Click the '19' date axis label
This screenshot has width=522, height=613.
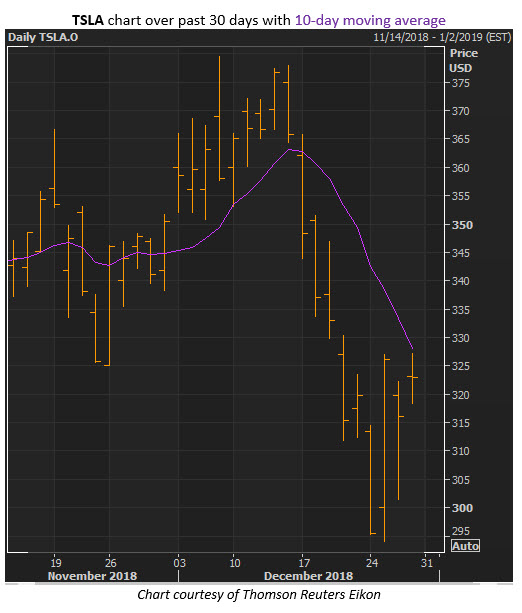56,563
